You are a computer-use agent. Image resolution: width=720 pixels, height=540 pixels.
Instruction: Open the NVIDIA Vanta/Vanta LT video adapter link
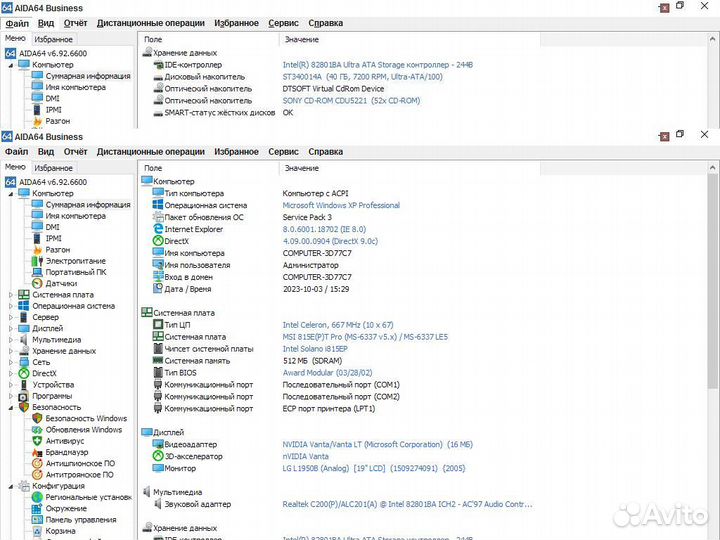(x=377, y=444)
